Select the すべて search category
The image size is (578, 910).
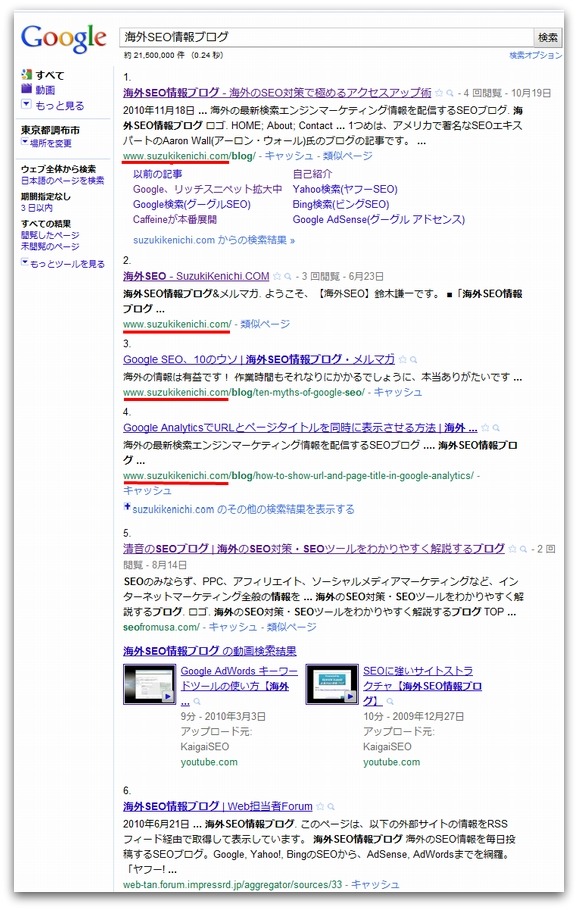point(50,75)
